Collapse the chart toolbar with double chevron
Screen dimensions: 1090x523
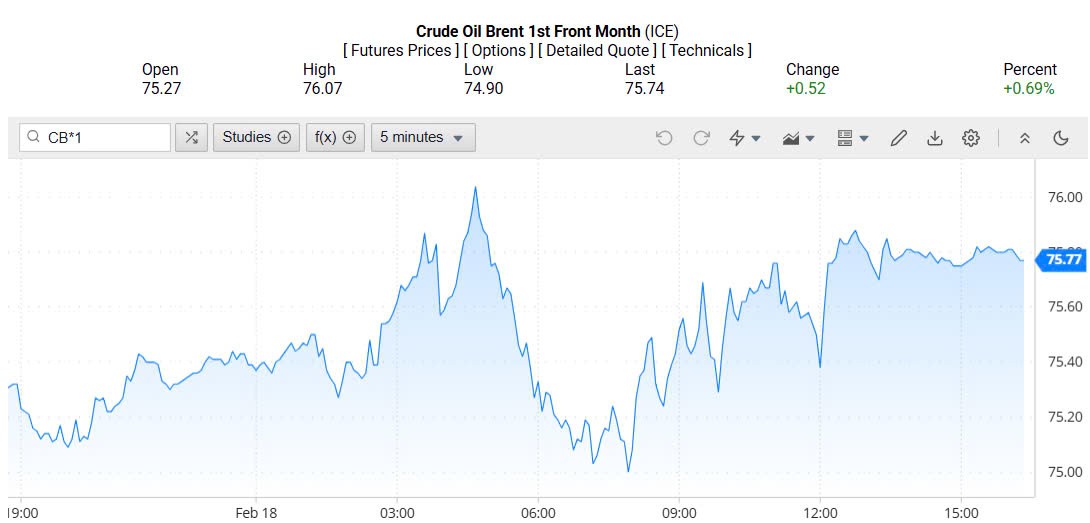point(1024,138)
